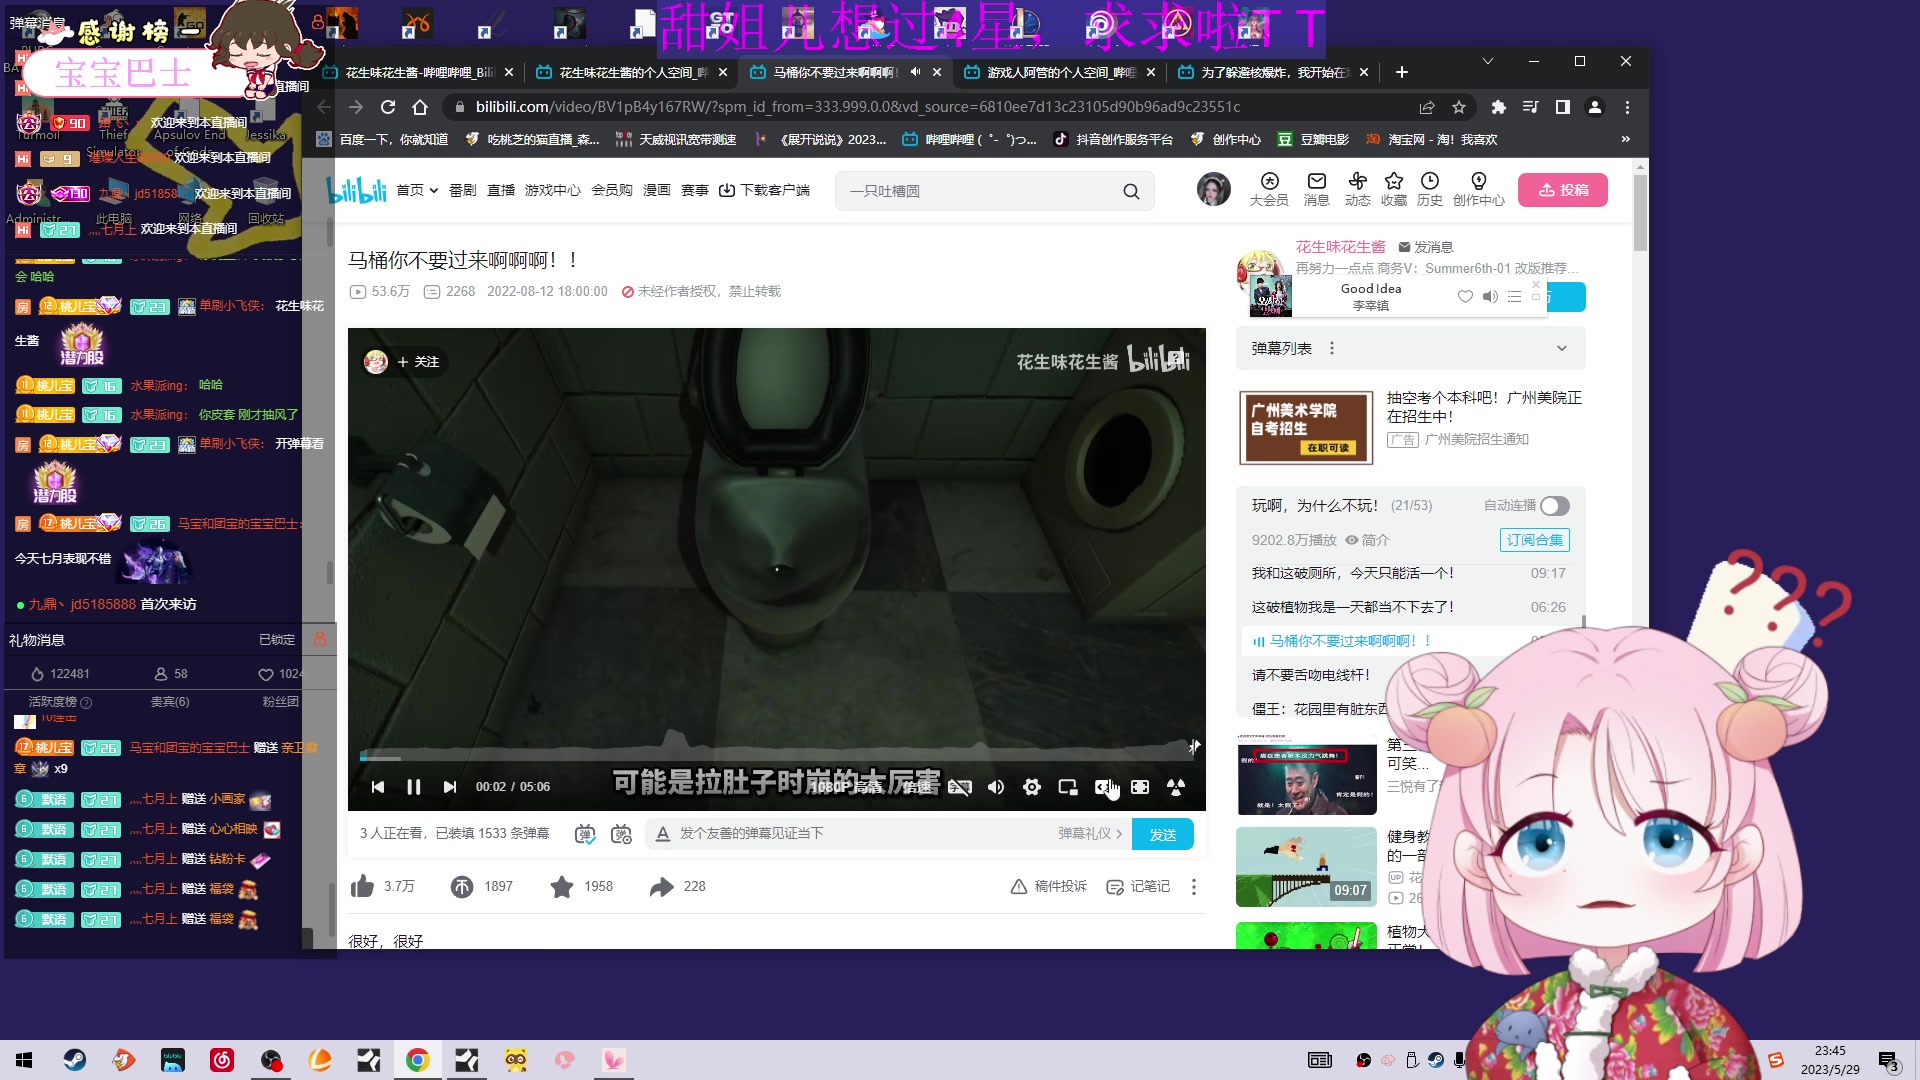Open 消息 messages icon

pyautogui.click(x=1317, y=189)
